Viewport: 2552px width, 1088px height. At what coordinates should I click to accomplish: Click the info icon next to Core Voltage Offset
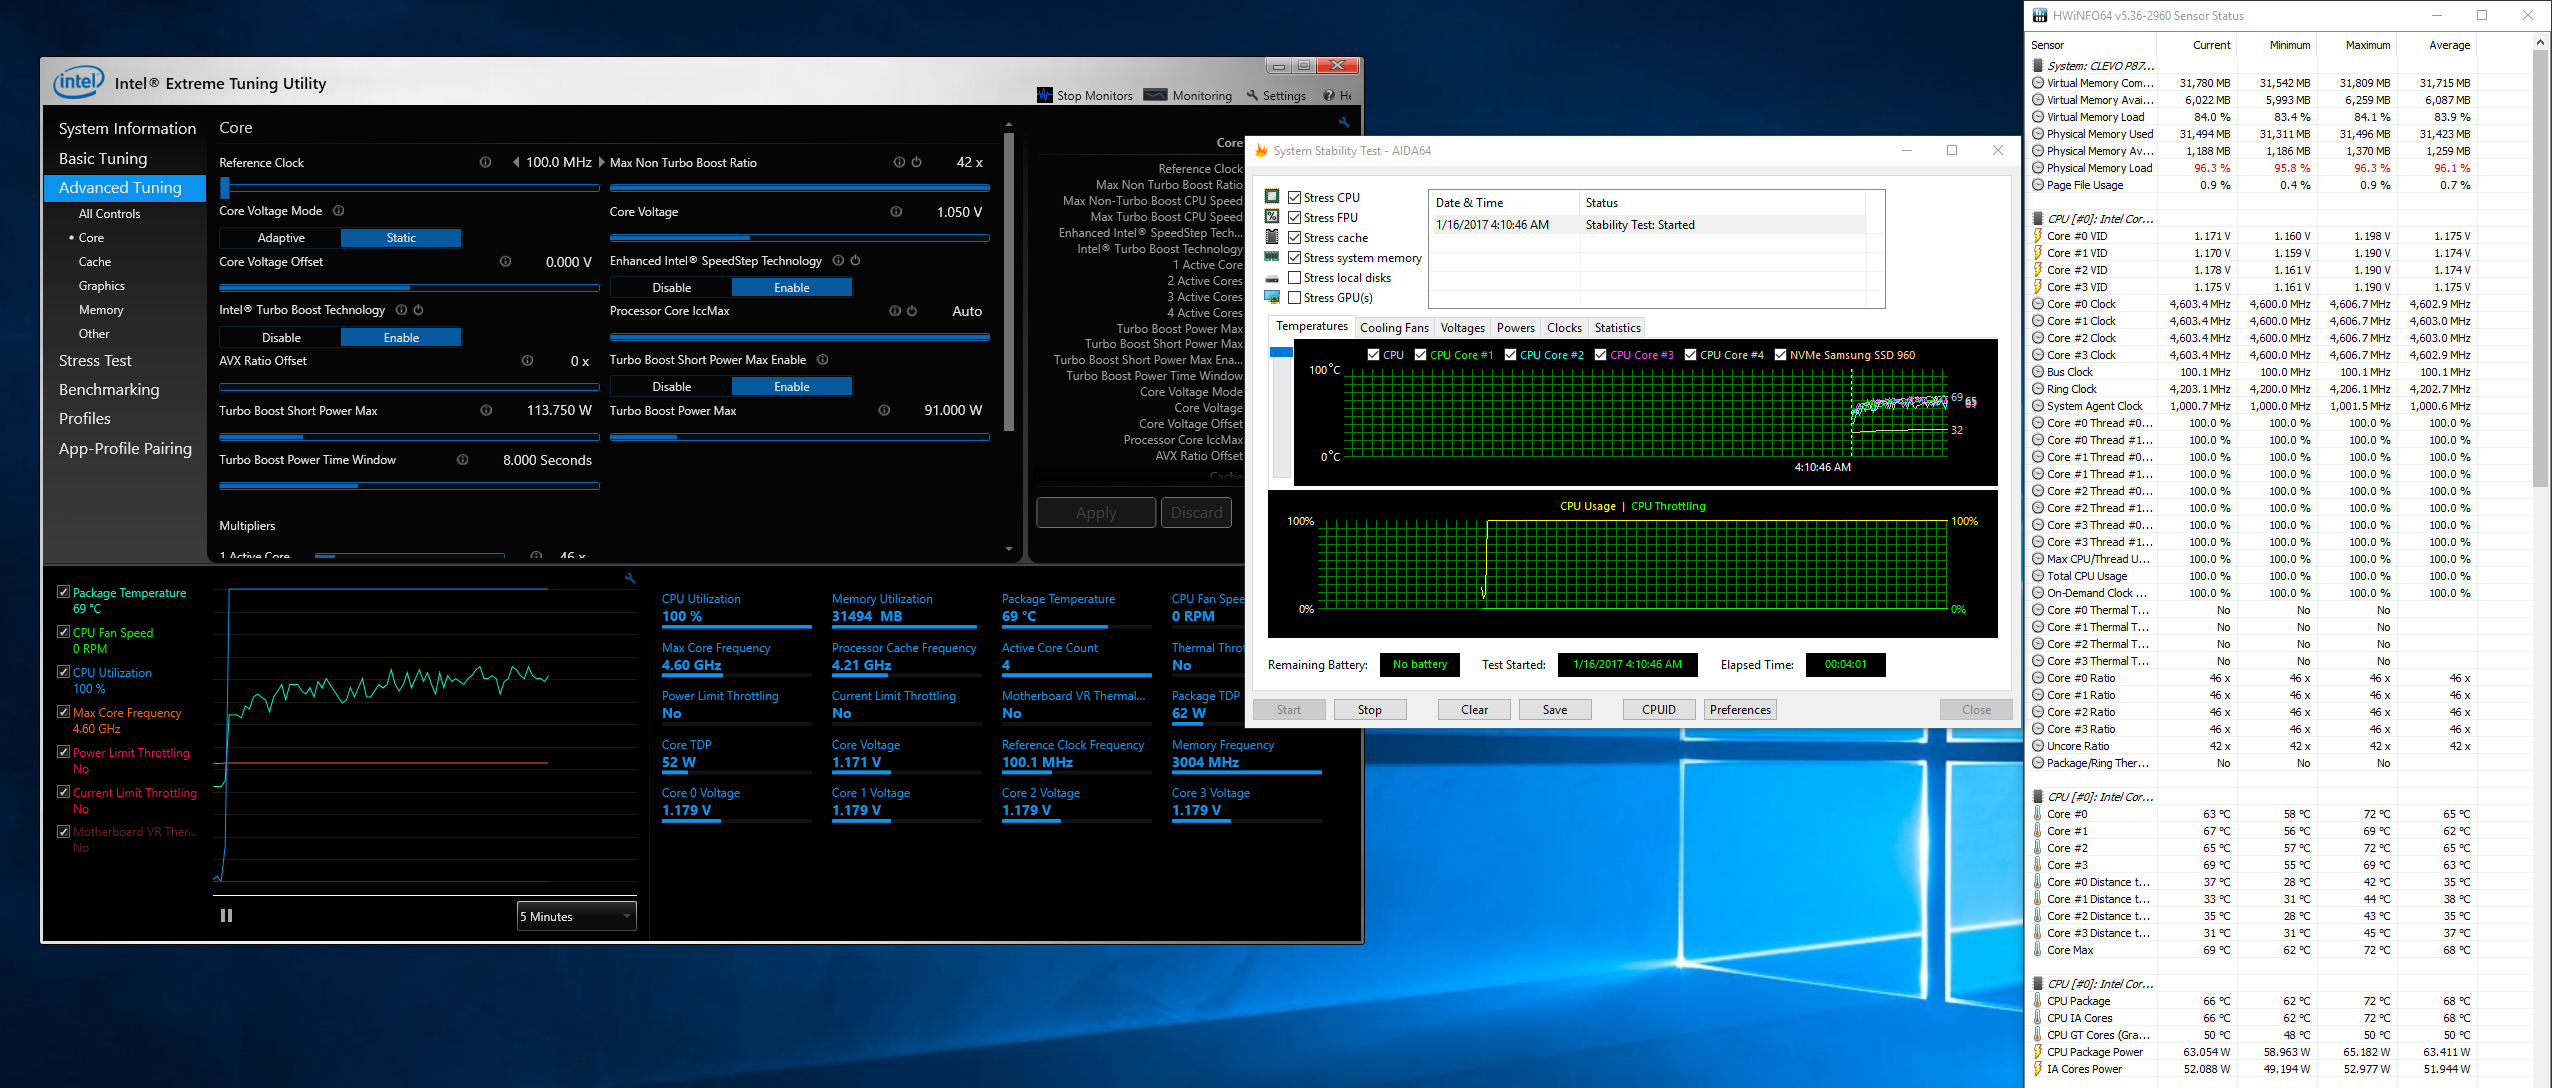coord(505,261)
